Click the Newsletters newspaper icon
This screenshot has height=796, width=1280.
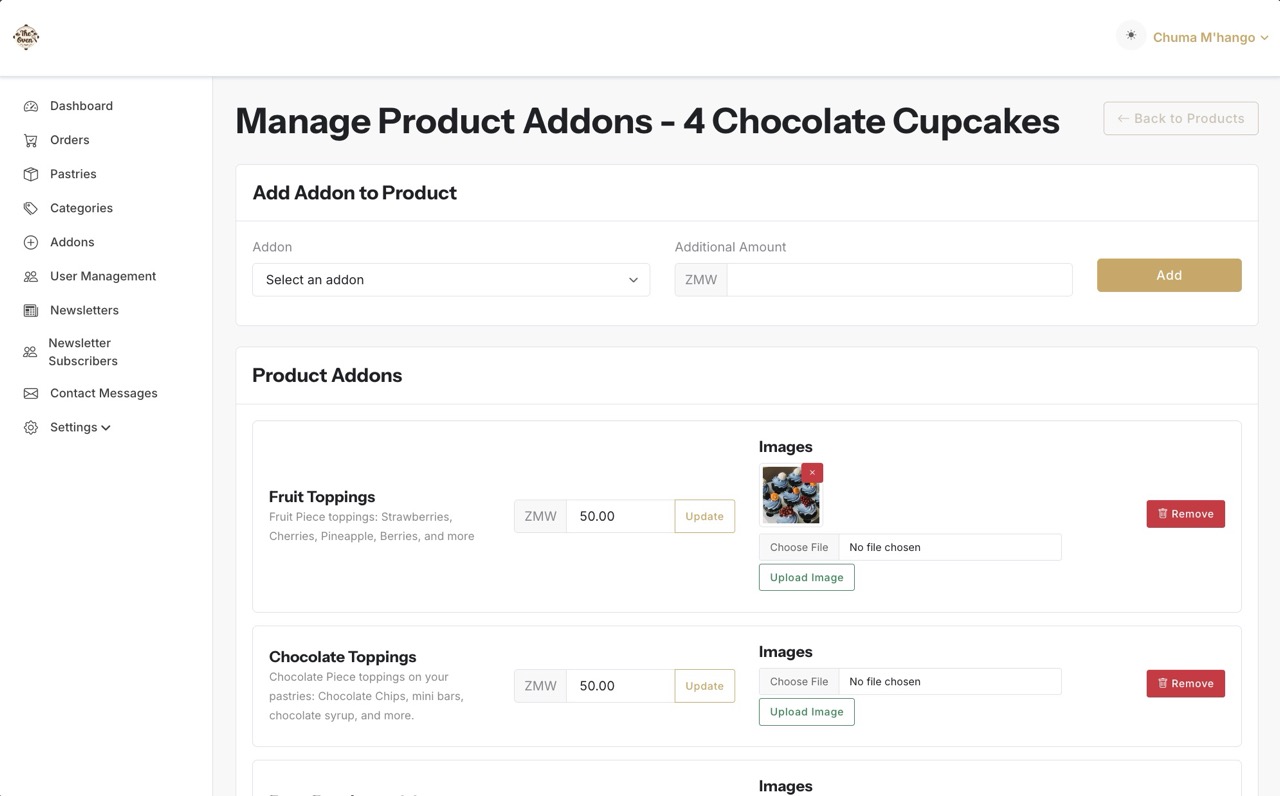click(31, 310)
